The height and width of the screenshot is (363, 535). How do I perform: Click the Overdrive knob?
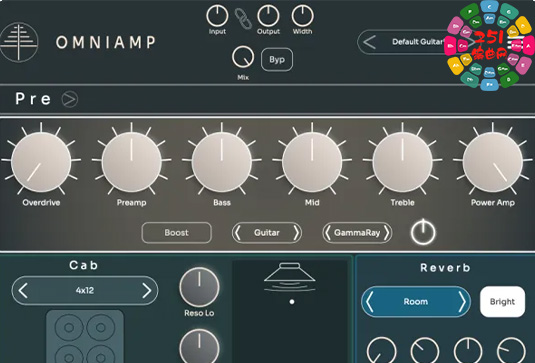[41, 162]
